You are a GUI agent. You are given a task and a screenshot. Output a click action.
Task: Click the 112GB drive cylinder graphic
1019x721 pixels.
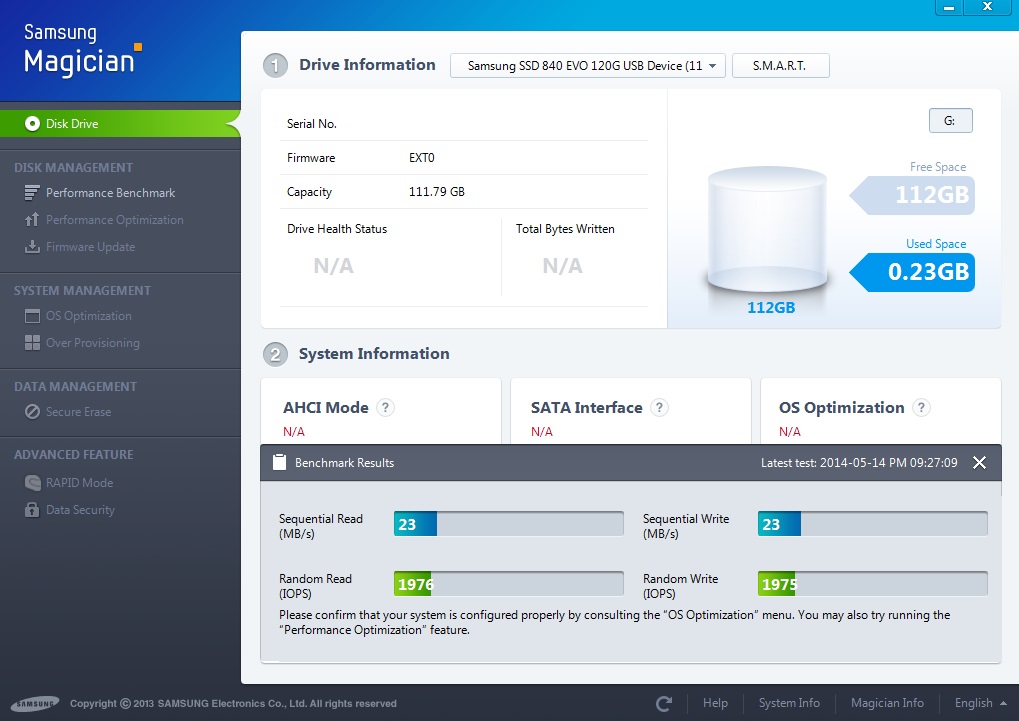[x=767, y=229]
